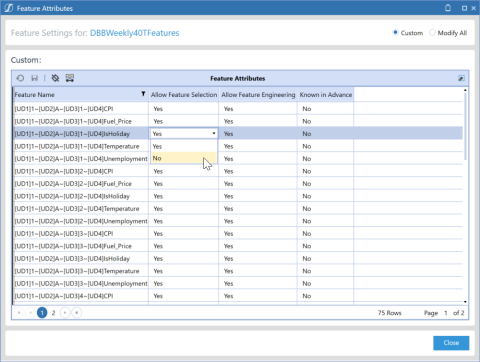Image resolution: width=480 pixels, height=362 pixels.
Task: Select row [UD3]1~[UD4]Fuel_Price feature name
Action: click(x=73, y=121)
